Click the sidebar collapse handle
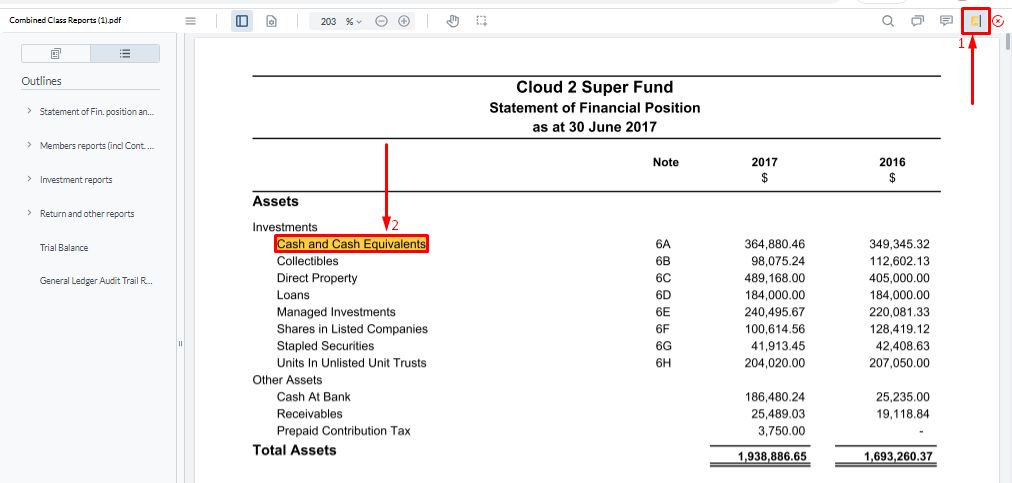The image size is (1012, 483). (181, 344)
